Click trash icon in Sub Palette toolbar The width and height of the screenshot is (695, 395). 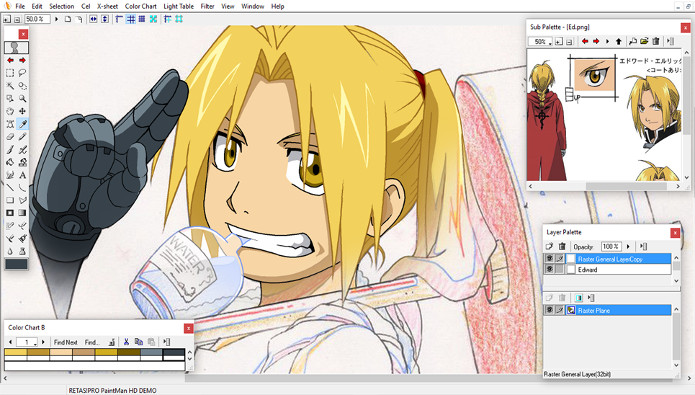[x=656, y=41]
